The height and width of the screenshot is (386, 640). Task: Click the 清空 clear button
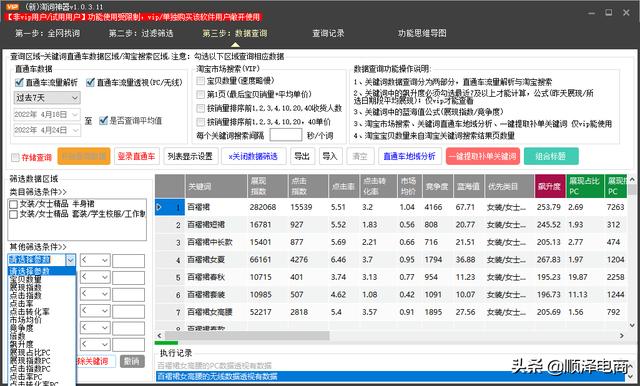pos(360,156)
